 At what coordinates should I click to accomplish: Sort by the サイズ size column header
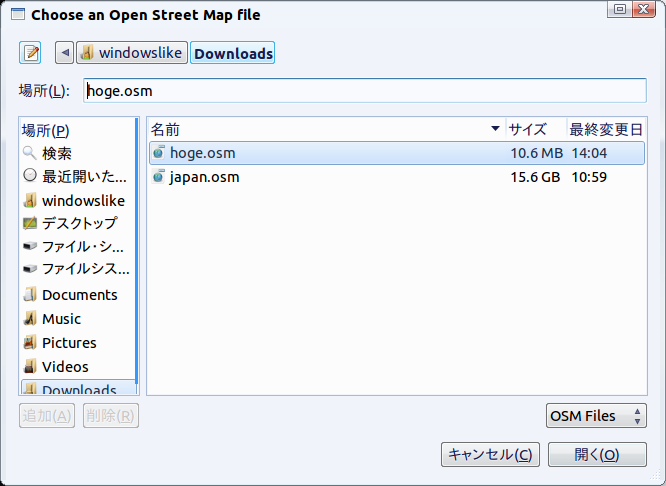536,129
